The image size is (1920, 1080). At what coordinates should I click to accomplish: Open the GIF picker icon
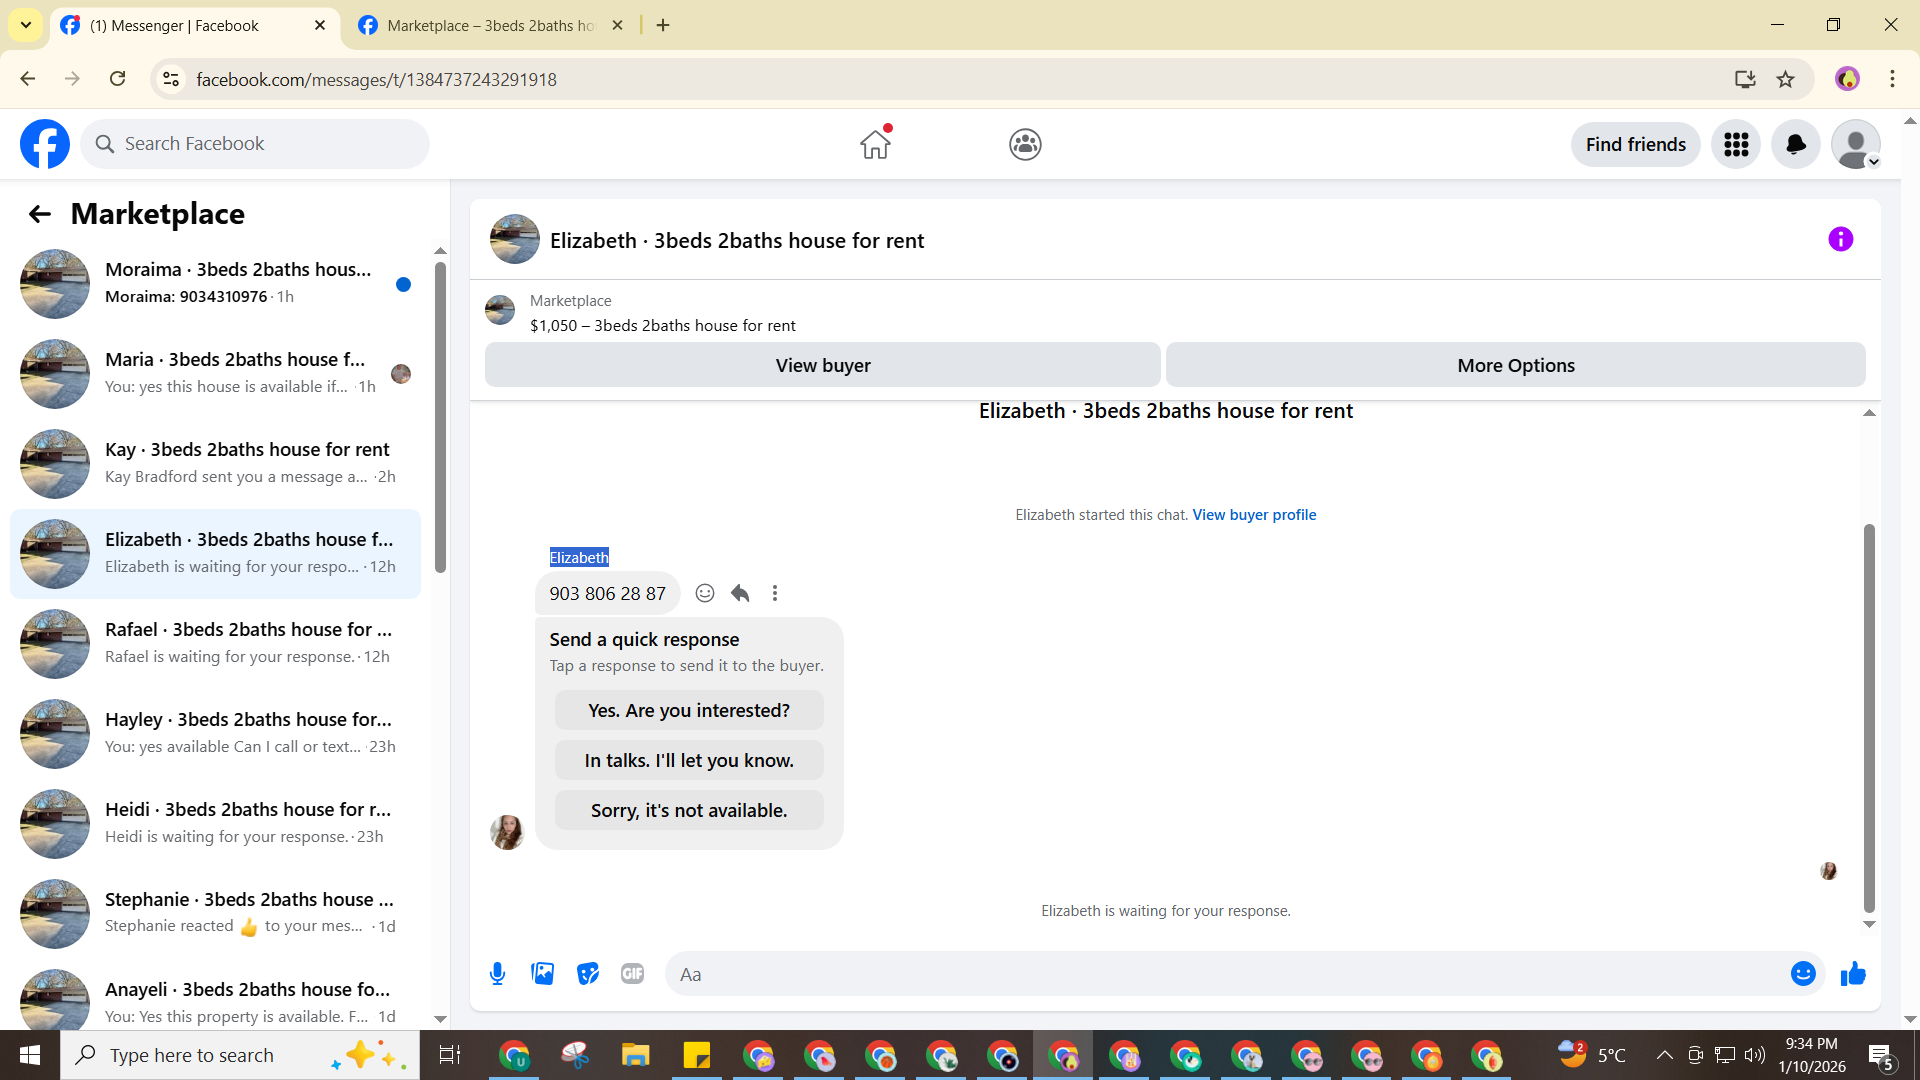pos(632,974)
